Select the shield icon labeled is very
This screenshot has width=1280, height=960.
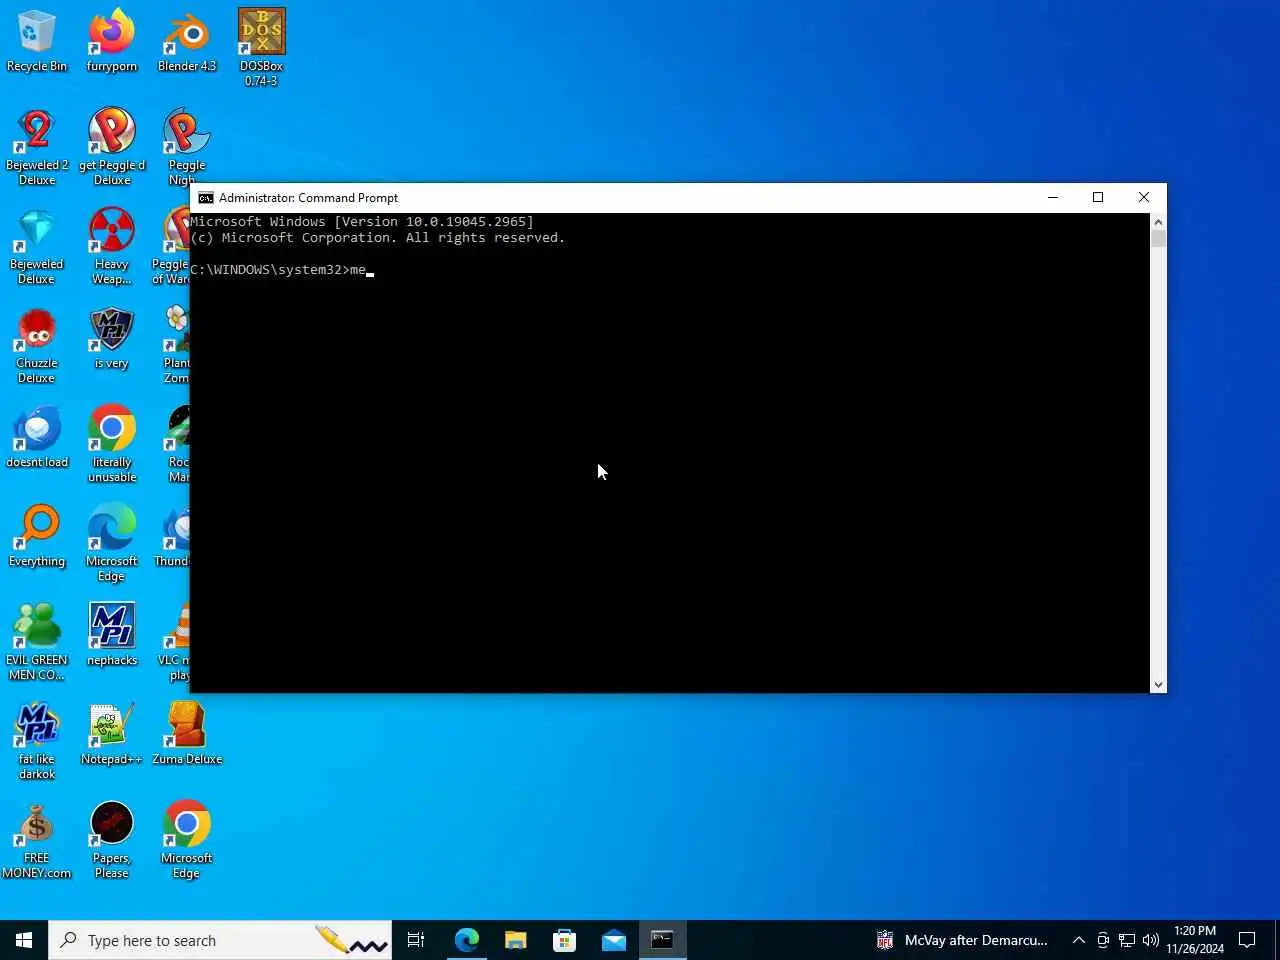[112, 338]
